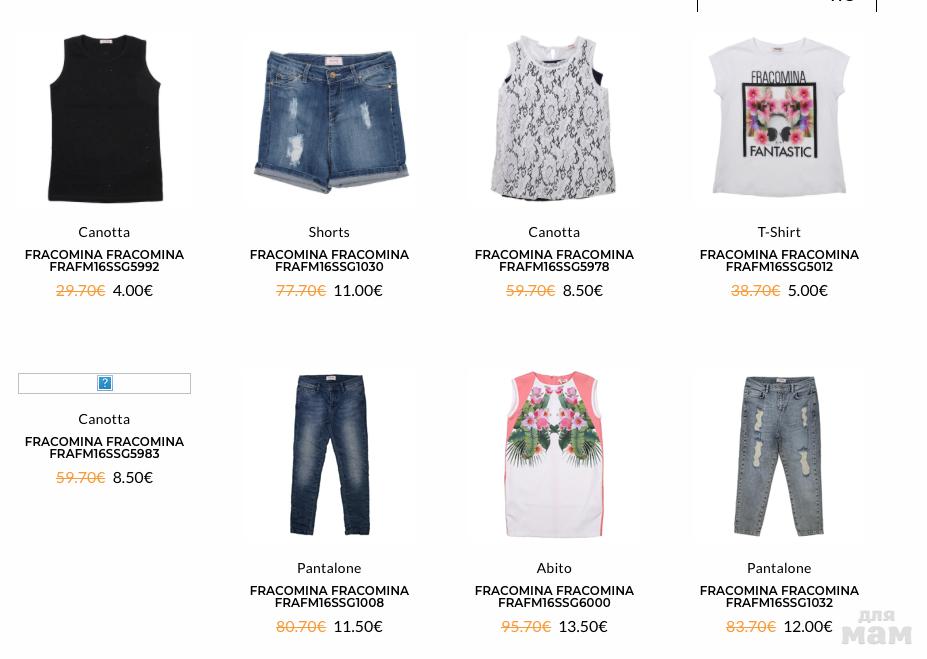View the ripped light-denim Pantalone image
This screenshot has height=659, width=927.
tap(779, 455)
